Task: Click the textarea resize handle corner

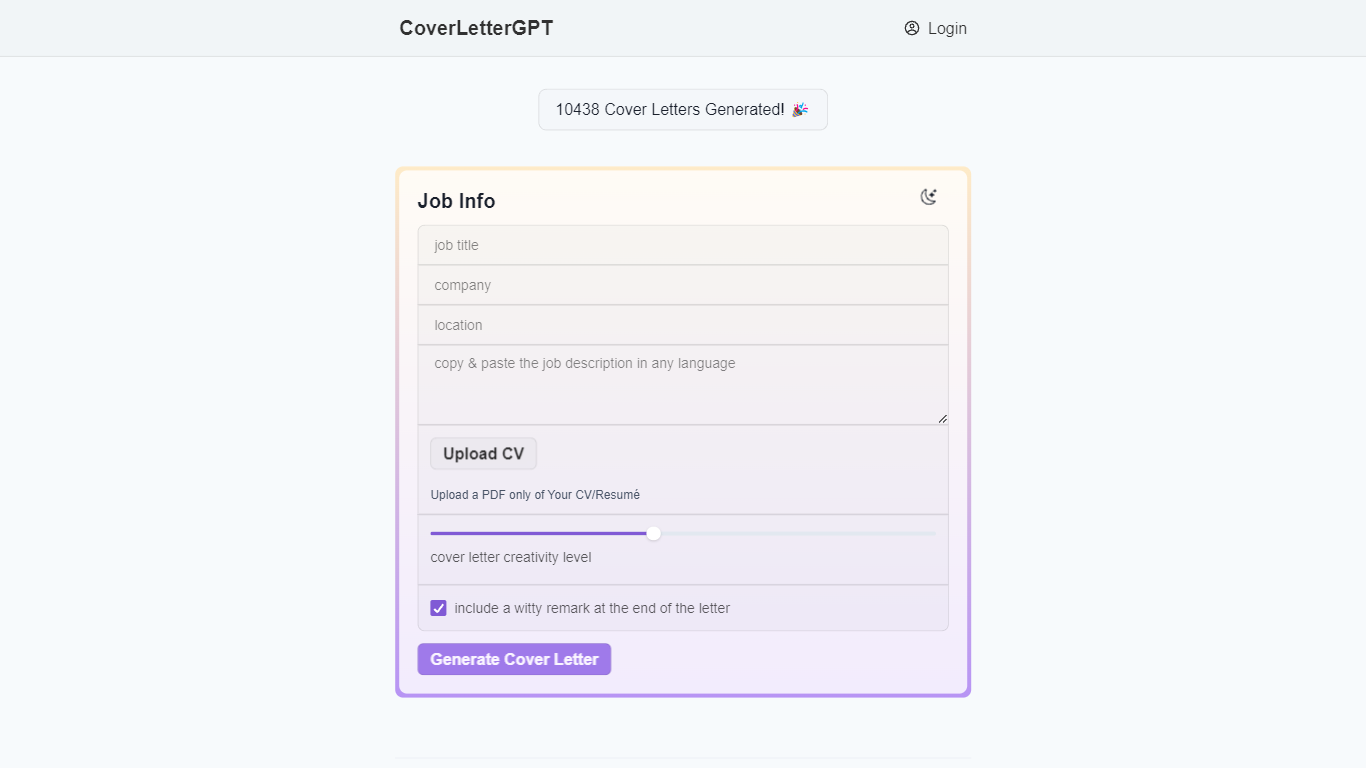Action: coord(942,419)
